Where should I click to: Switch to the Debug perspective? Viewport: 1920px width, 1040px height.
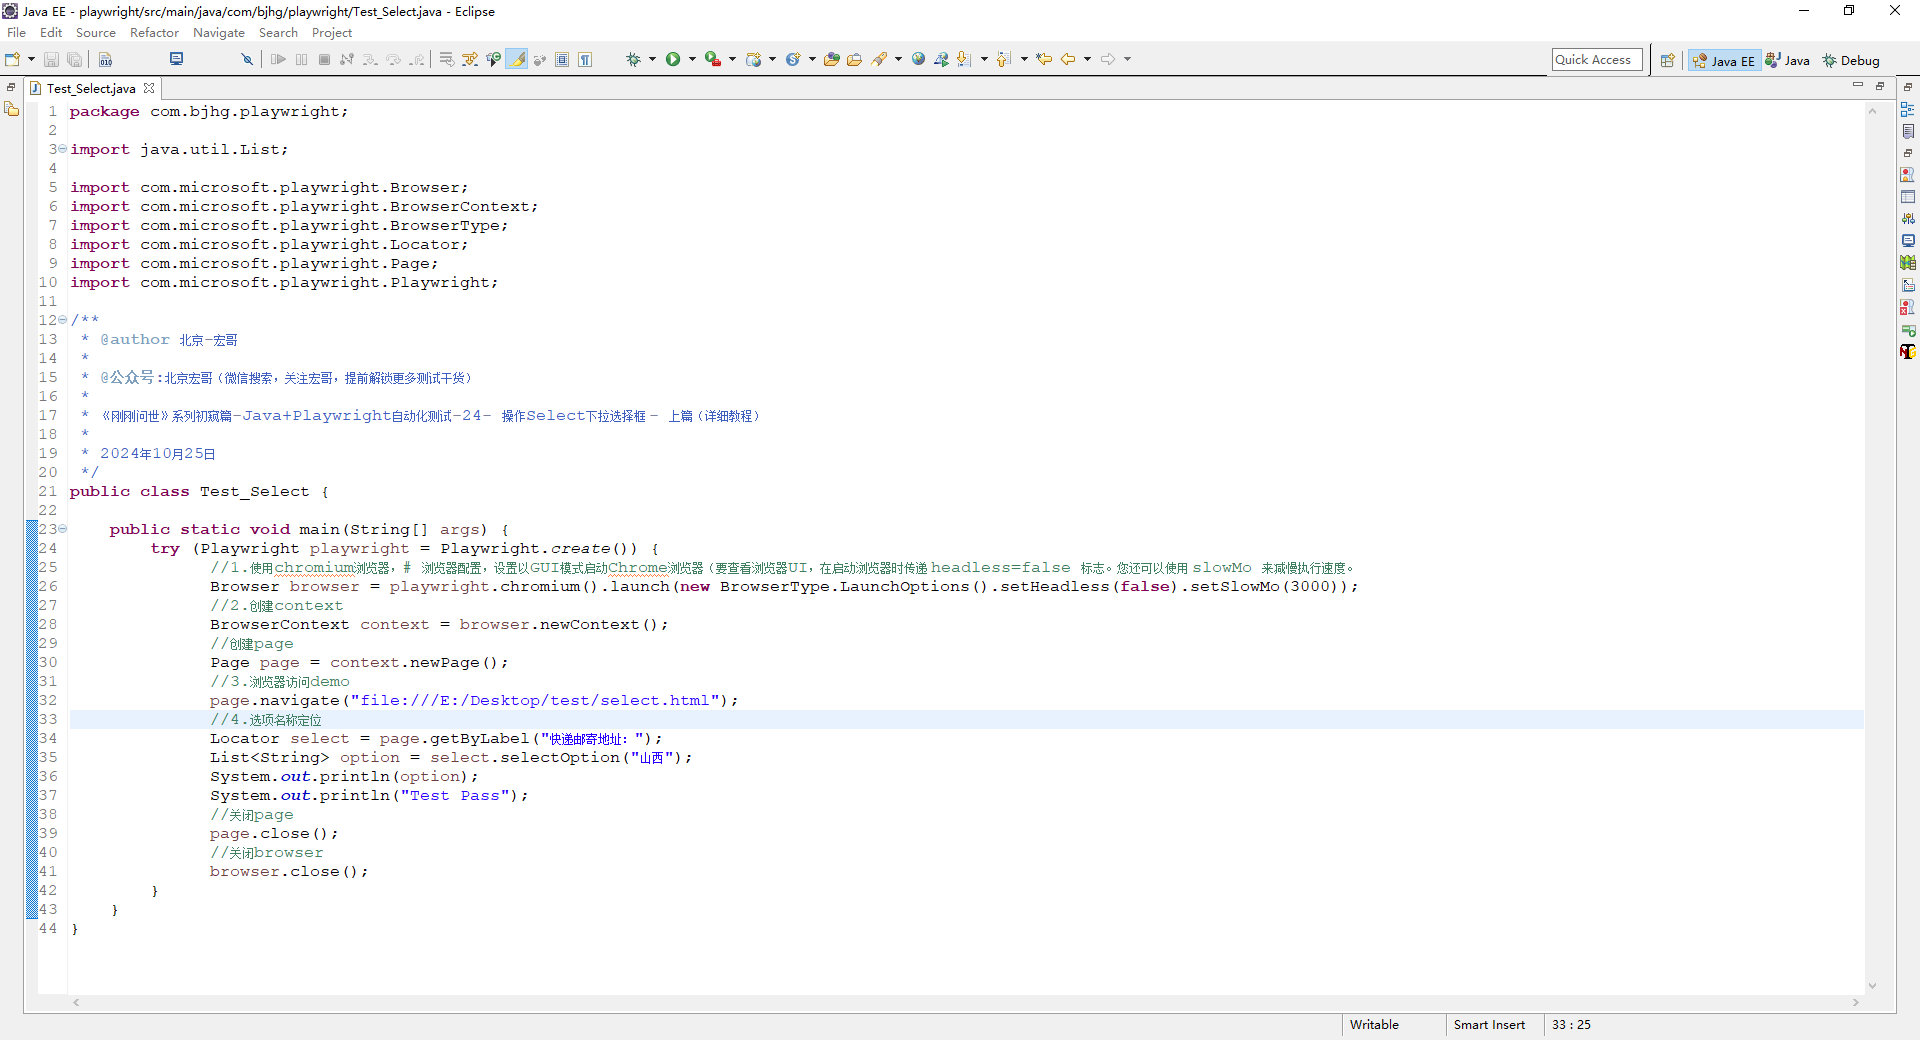(x=1850, y=61)
